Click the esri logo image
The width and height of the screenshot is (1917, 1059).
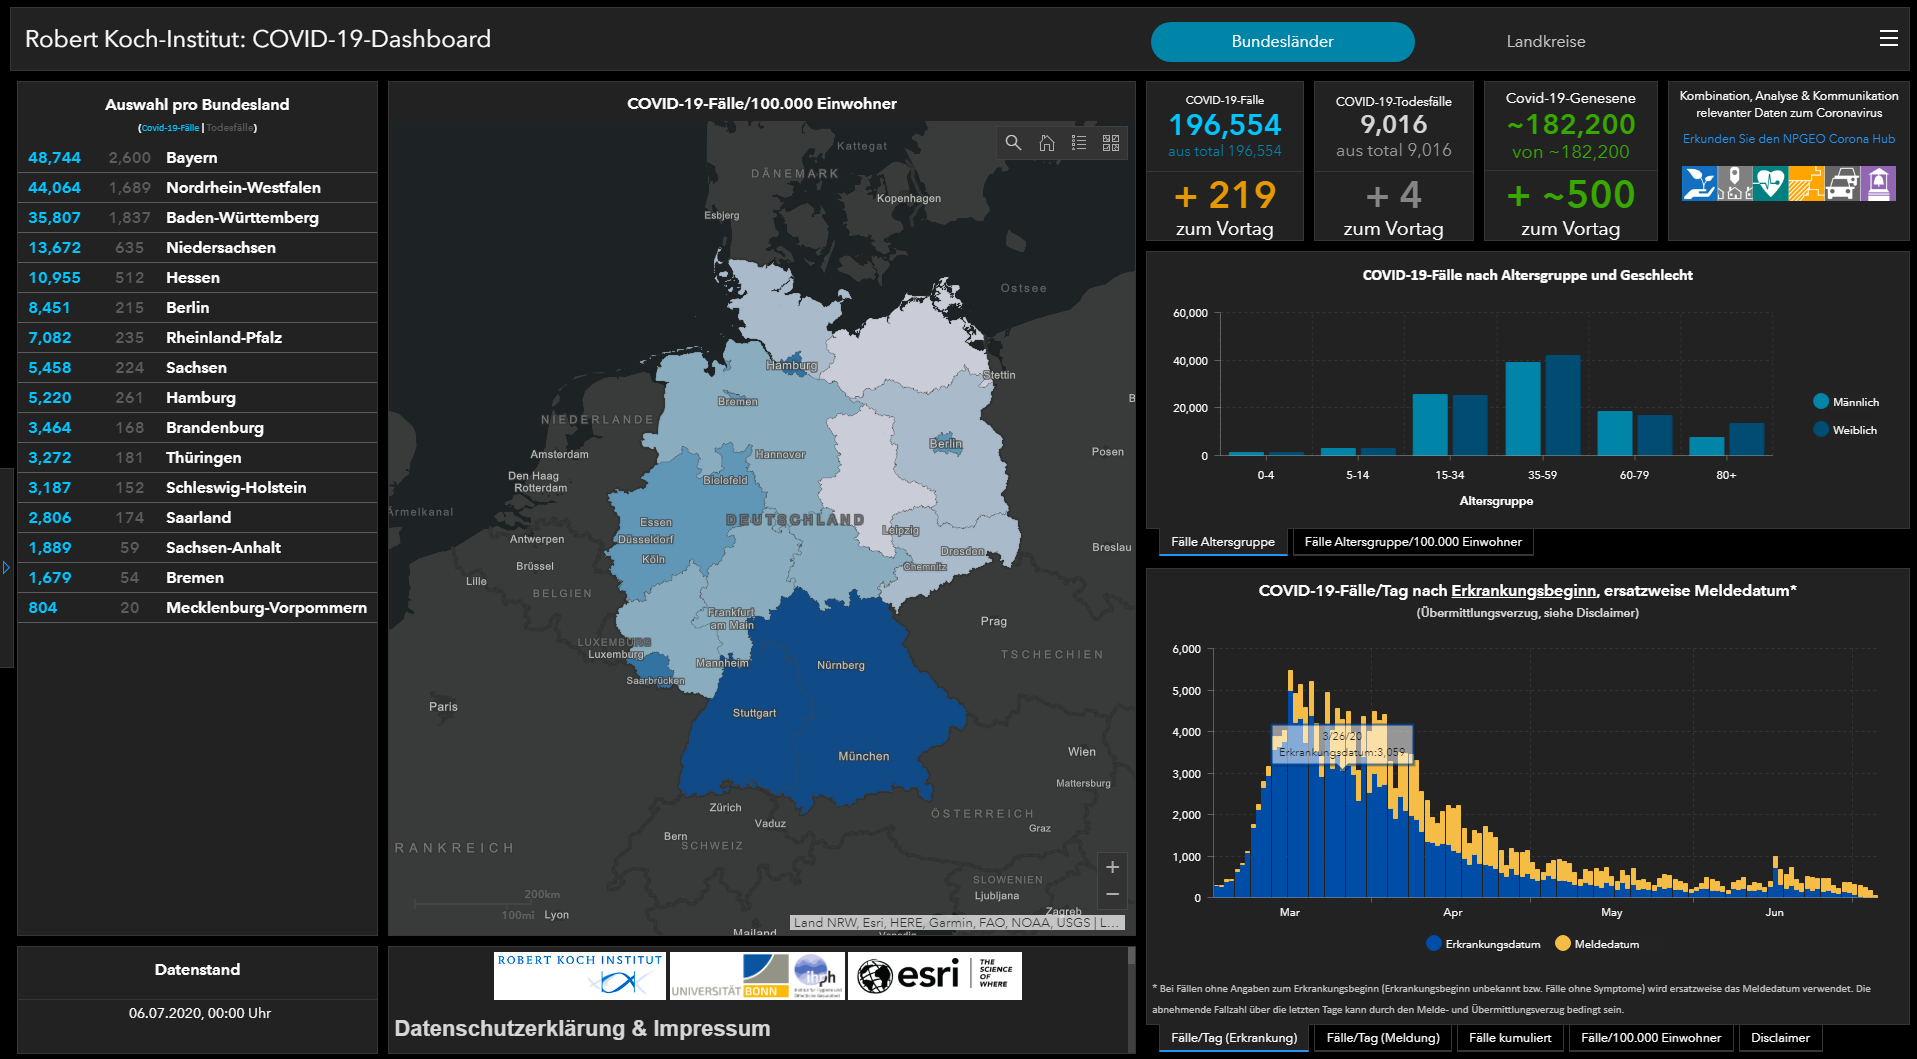pos(934,975)
